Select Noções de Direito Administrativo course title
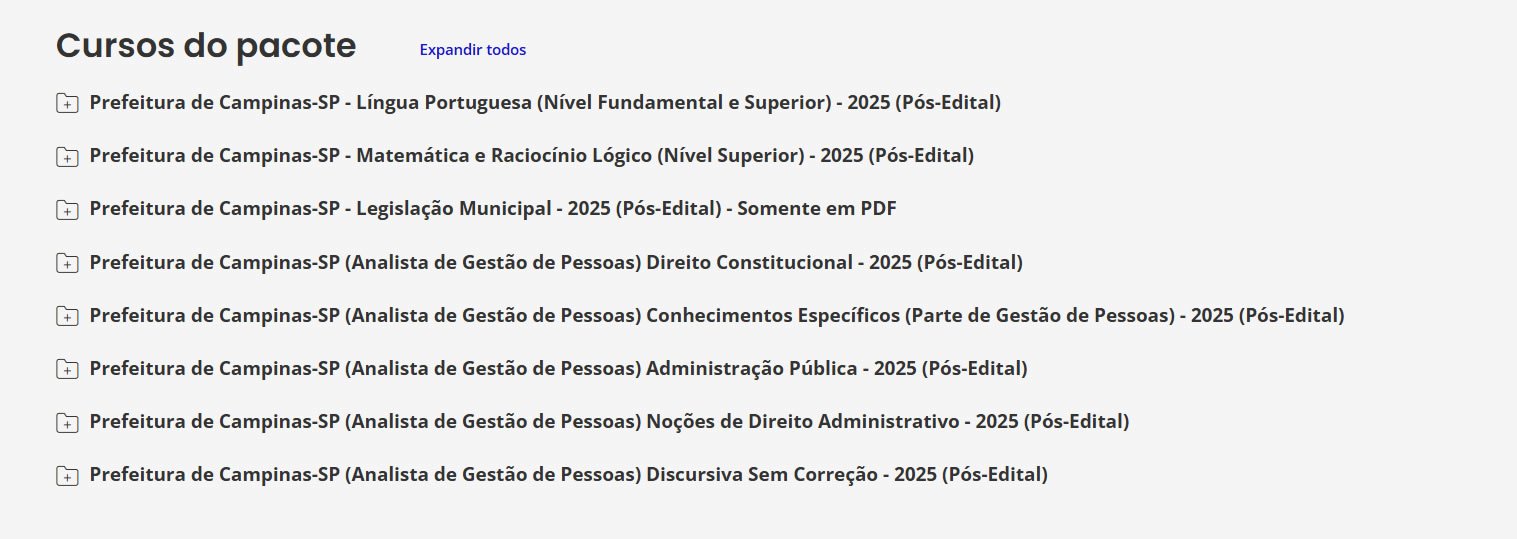 pyautogui.click(x=609, y=421)
